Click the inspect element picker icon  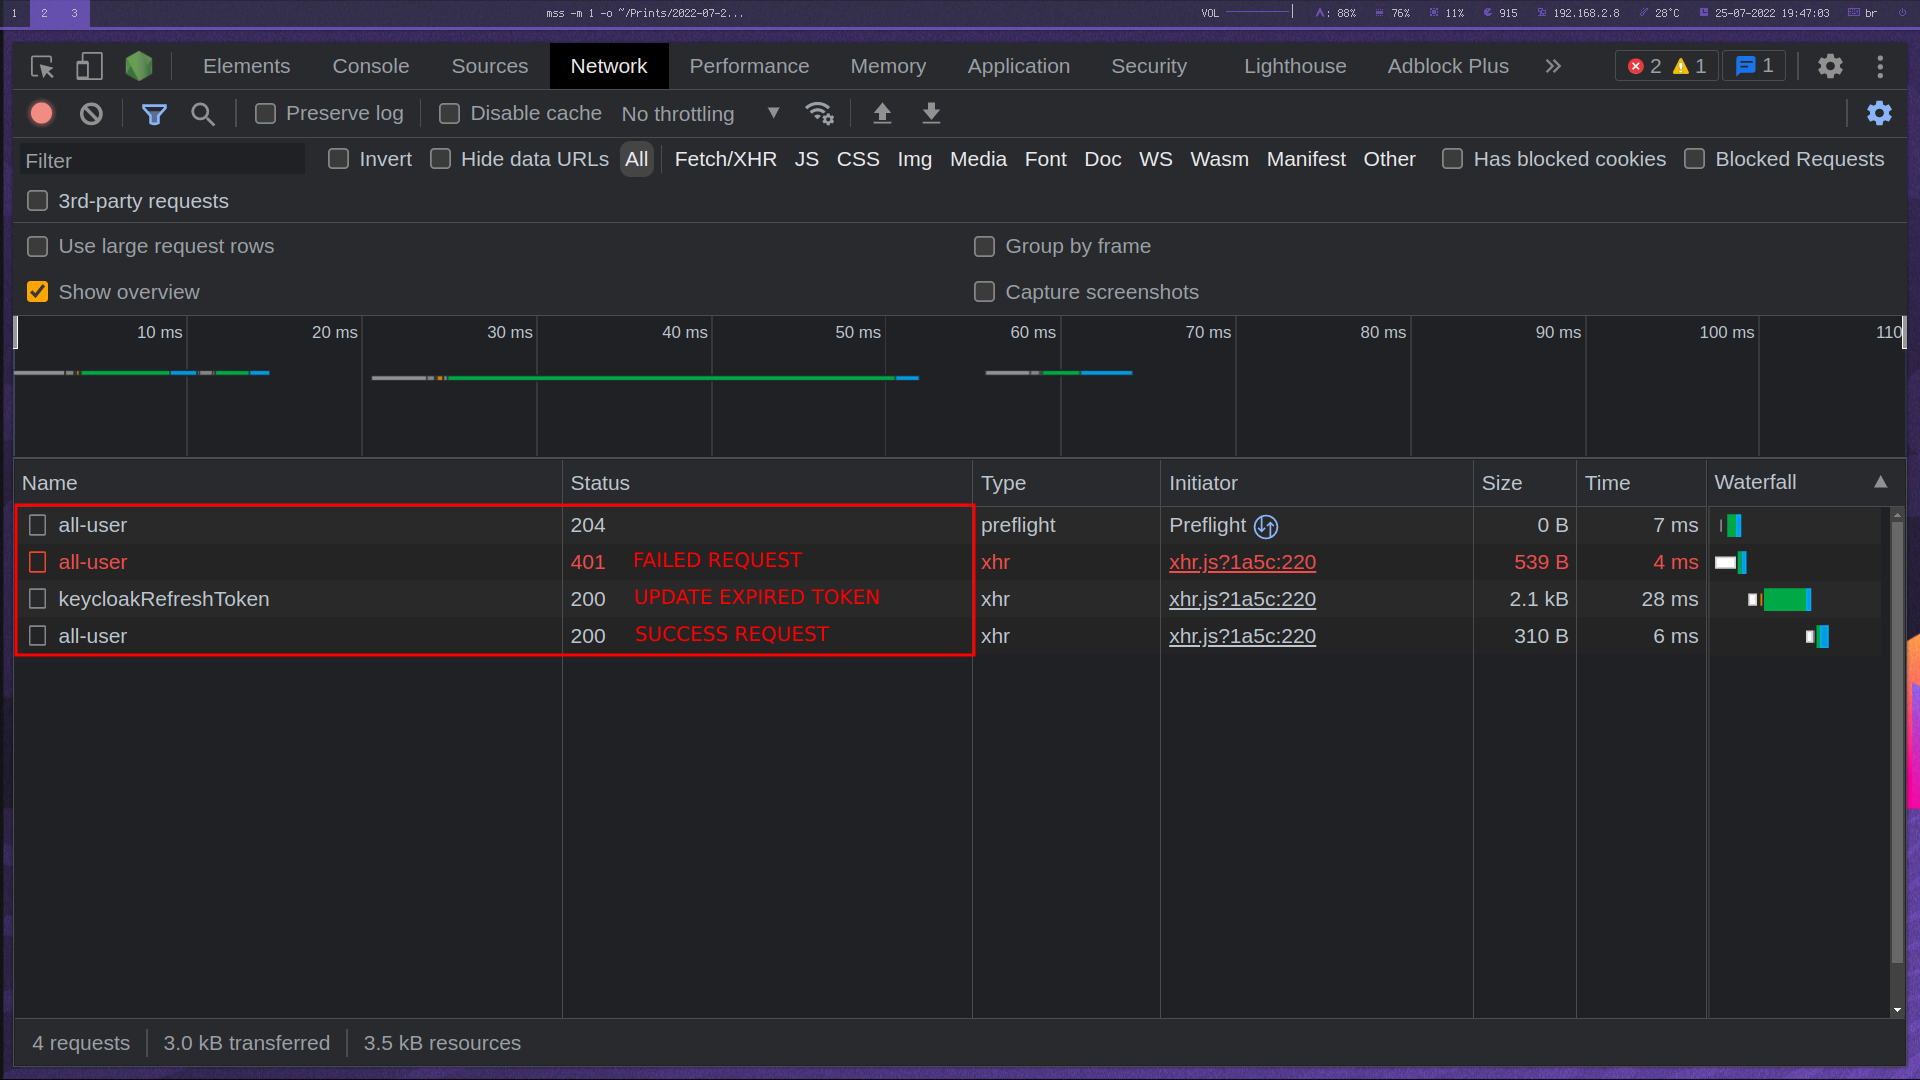click(42, 67)
